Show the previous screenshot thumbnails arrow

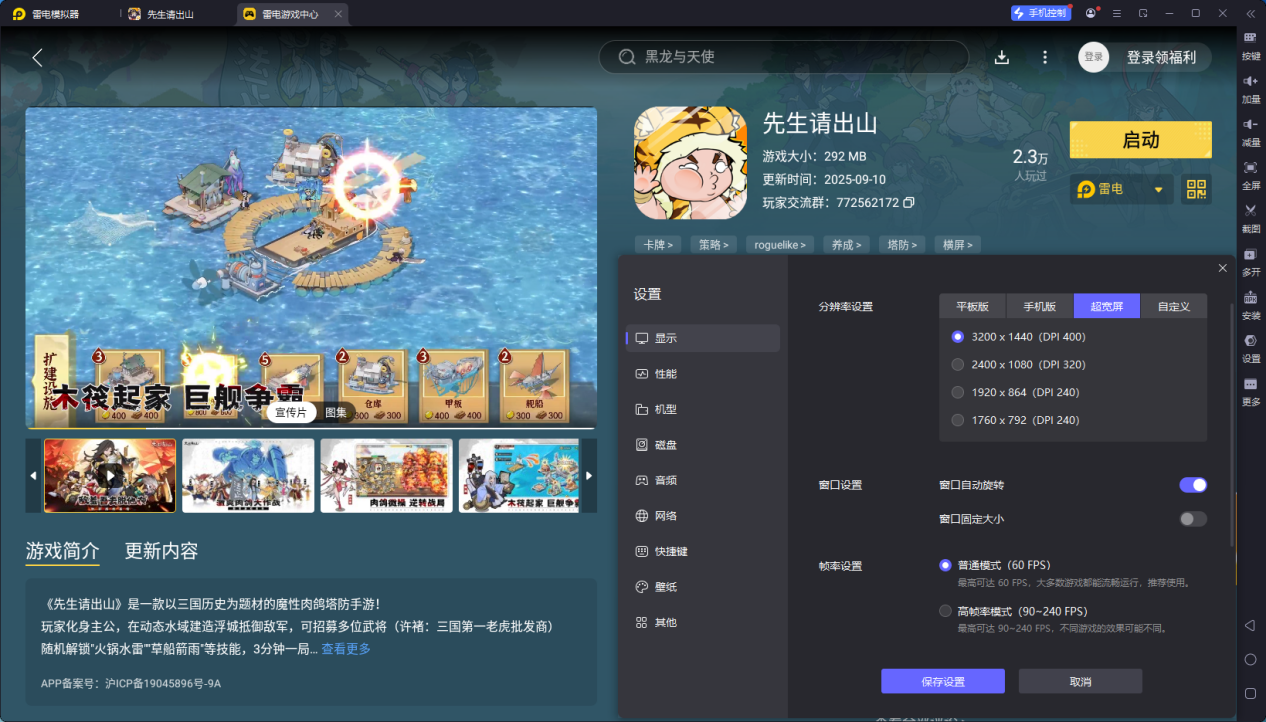point(33,475)
